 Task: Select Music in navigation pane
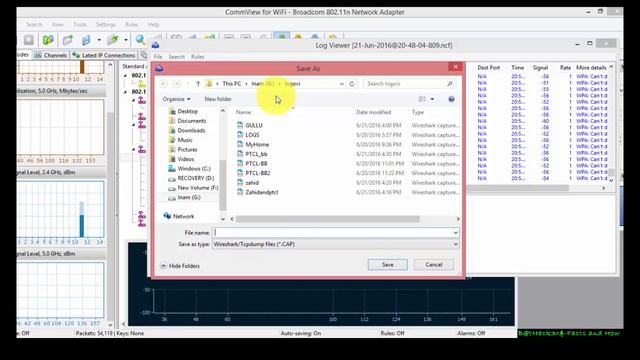(184, 140)
